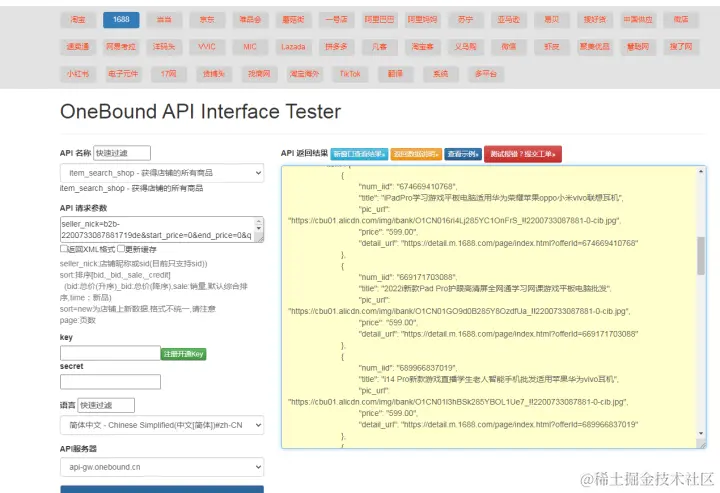Expand the item_search_shop API dropdown
720x493 pixels.
tap(162, 173)
